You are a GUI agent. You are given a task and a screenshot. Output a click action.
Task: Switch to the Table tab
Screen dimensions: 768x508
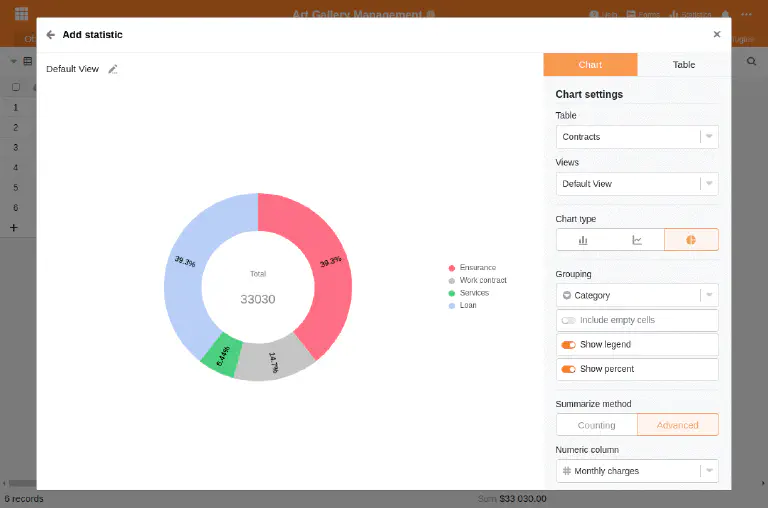(x=684, y=65)
